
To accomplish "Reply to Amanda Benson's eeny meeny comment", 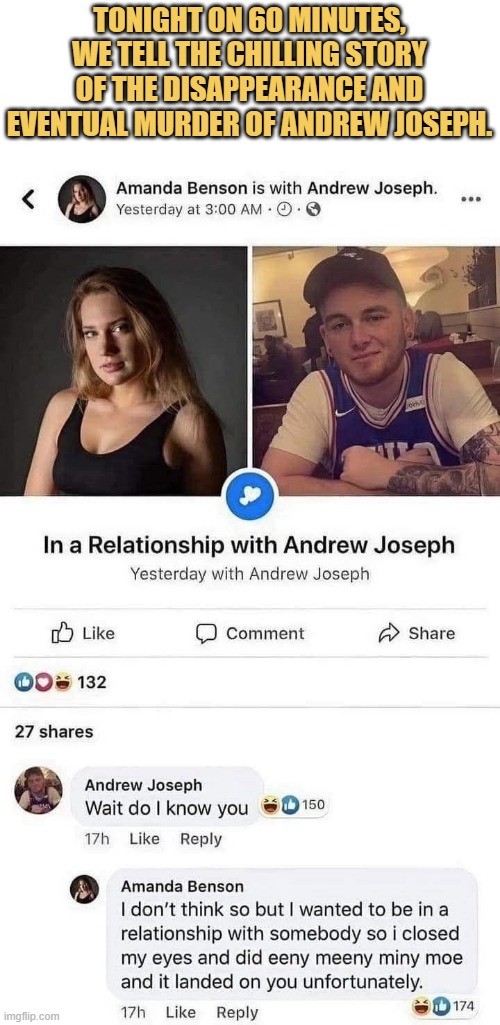I will [237, 1013].
